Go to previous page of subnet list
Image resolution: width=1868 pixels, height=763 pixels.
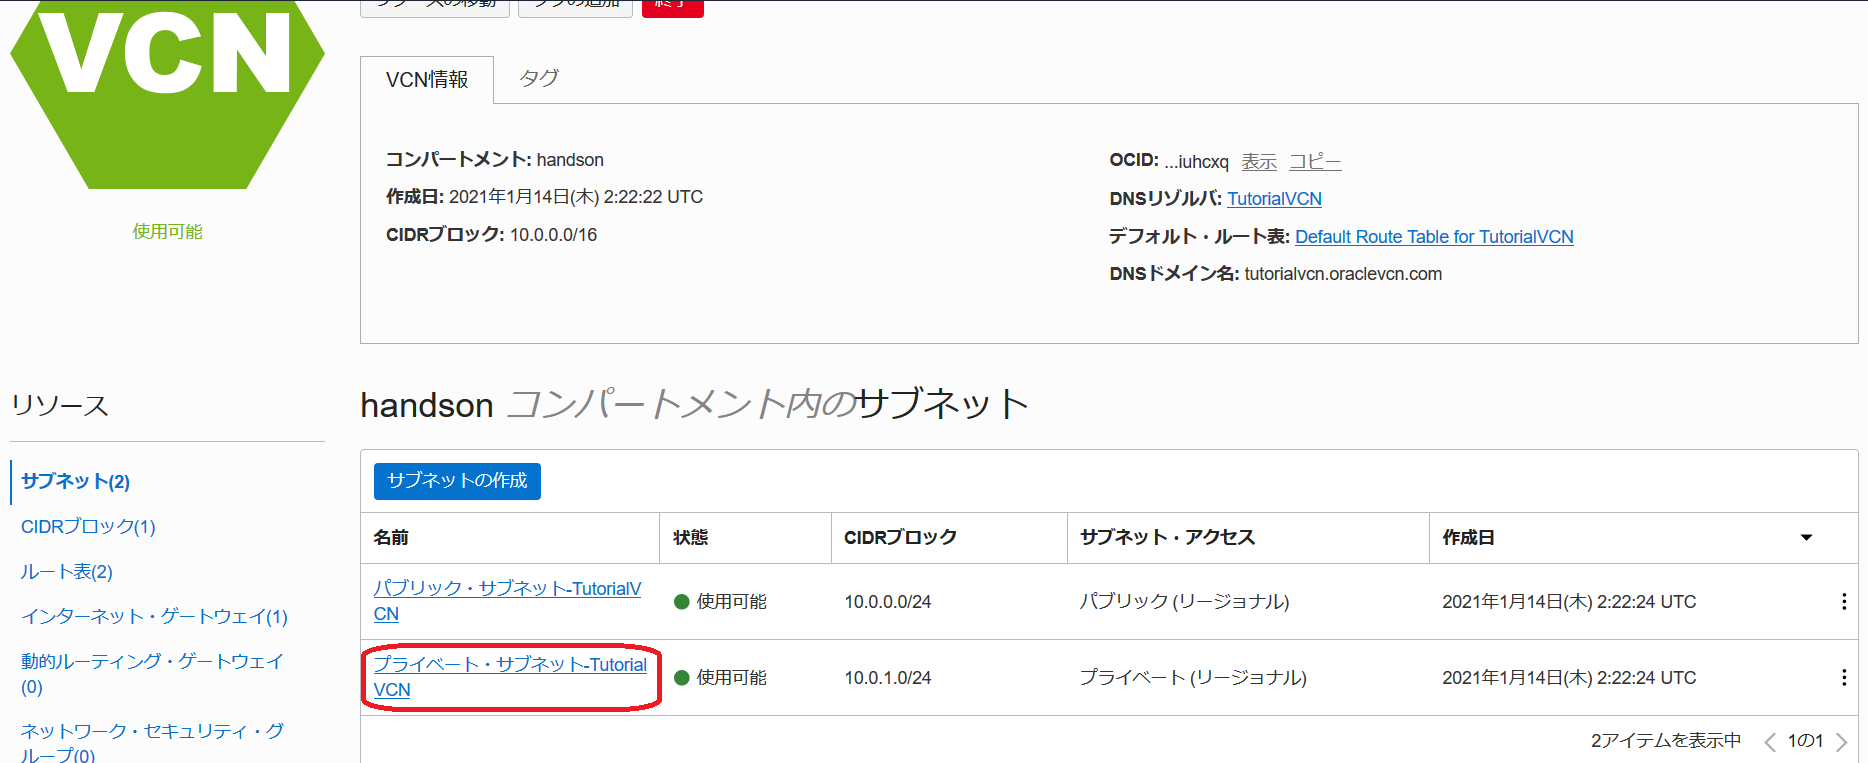[x=1770, y=741]
